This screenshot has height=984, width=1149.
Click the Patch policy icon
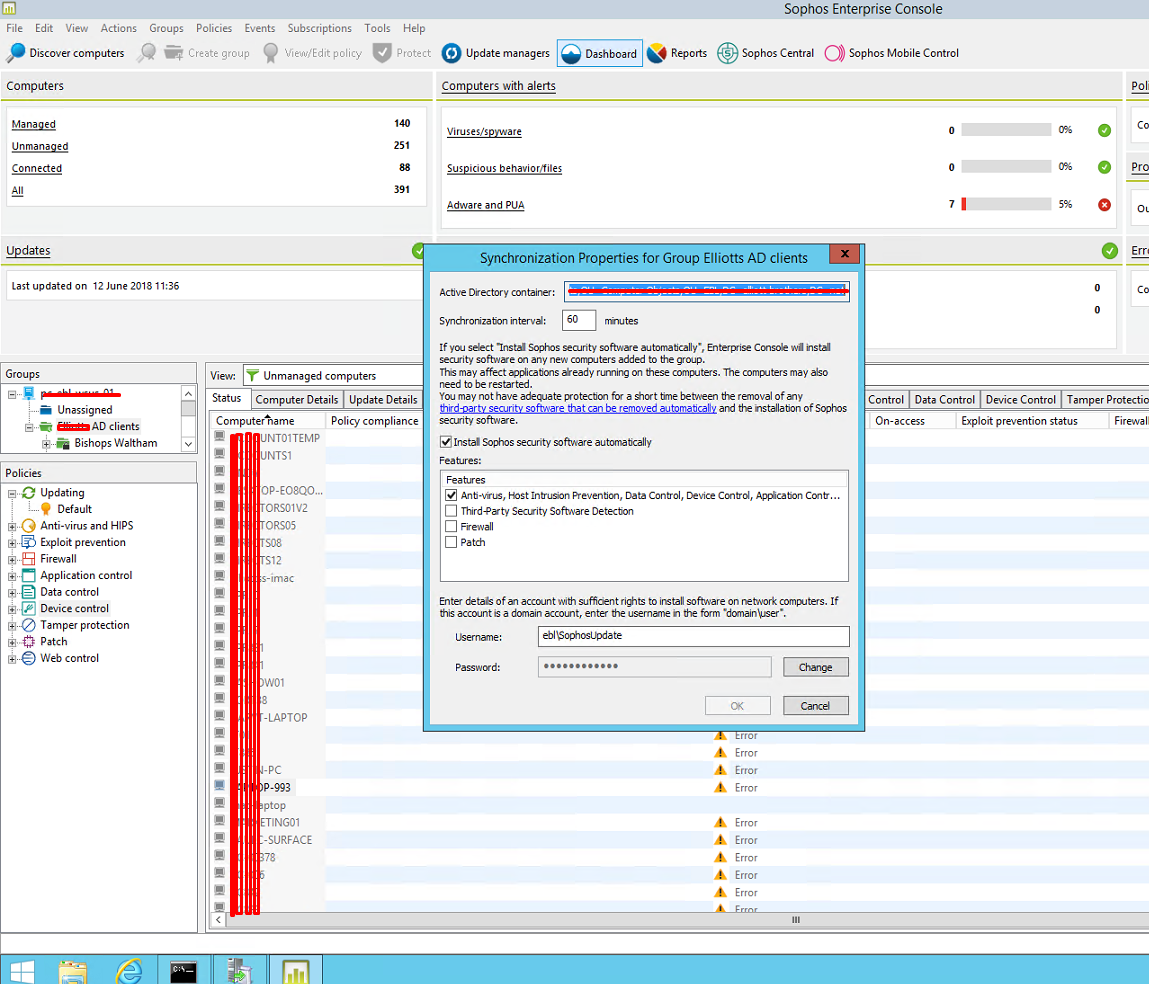pos(29,641)
